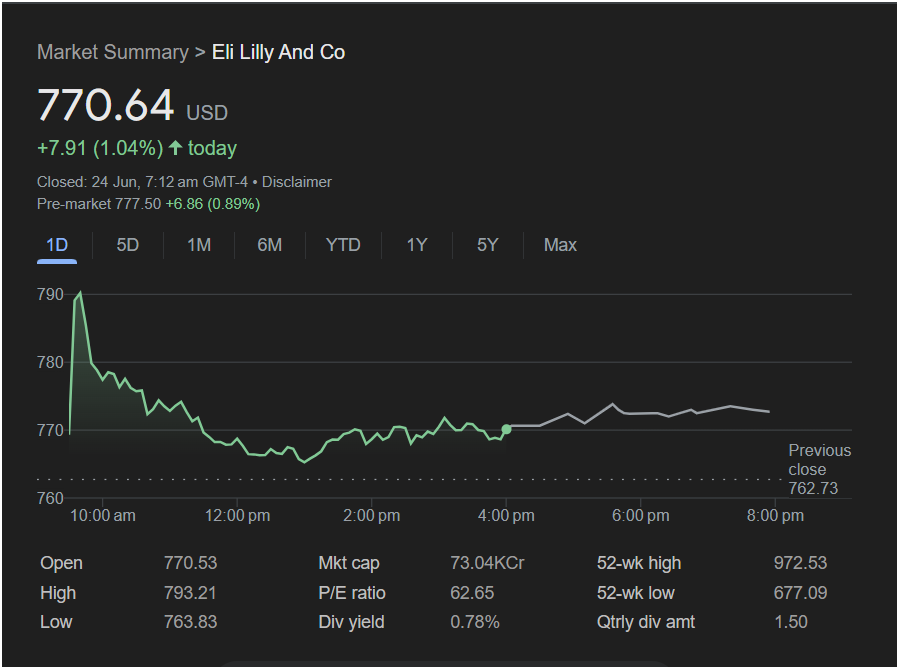The height and width of the screenshot is (669, 899).
Task: Click the green closing price marker dot
Action: point(506,429)
